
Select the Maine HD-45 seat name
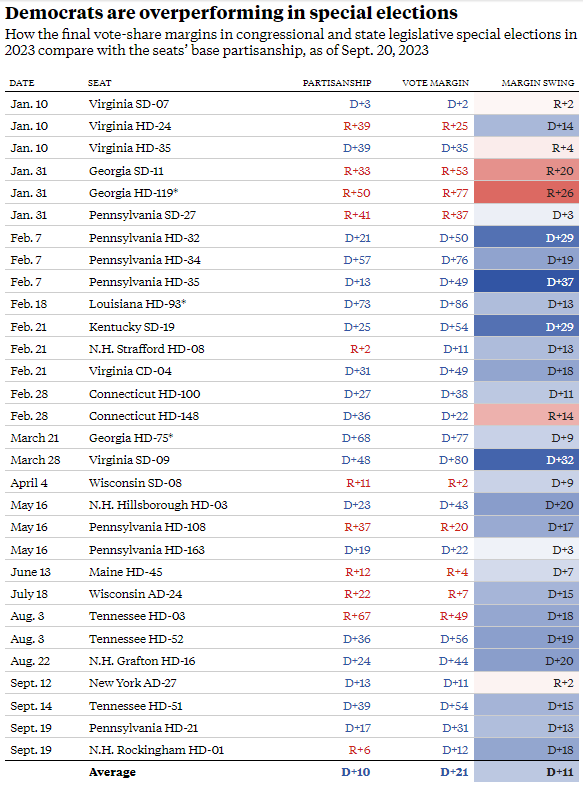coord(125,572)
